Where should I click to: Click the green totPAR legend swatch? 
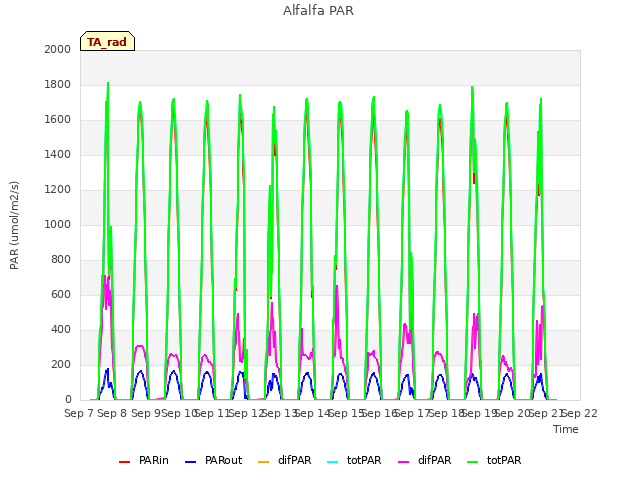[x=473, y=462]
